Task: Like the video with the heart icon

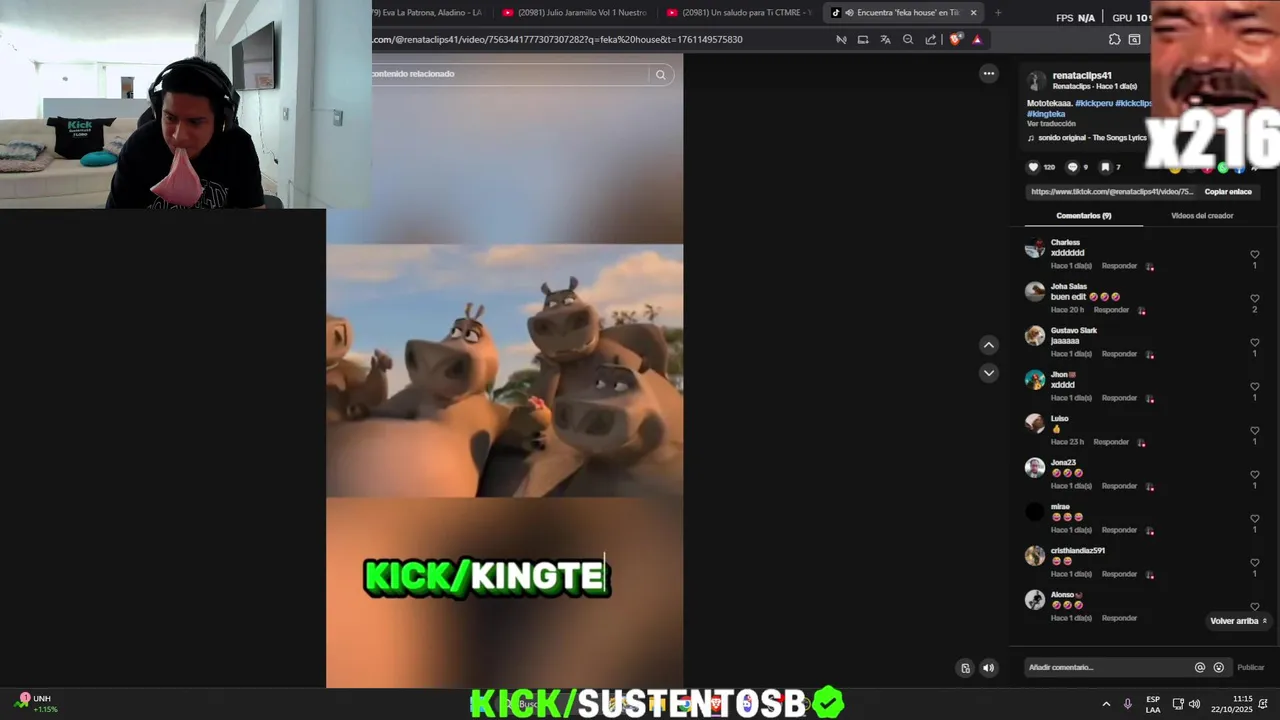Action: [1033, 167]
